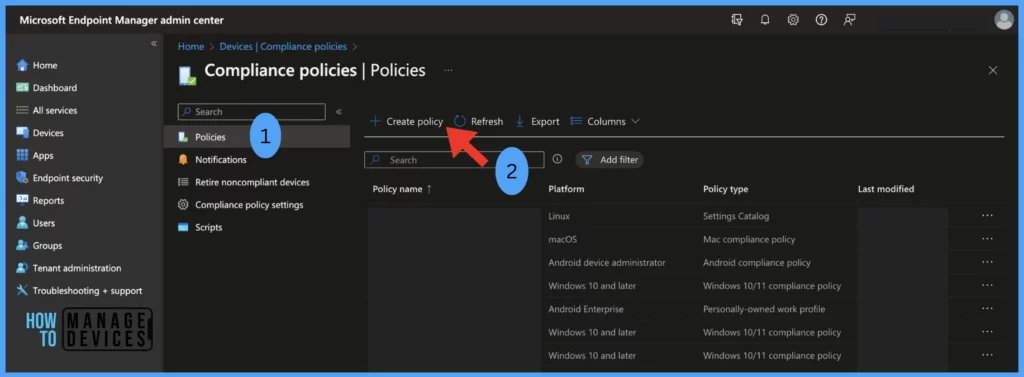The image size is (1024, 377).
Task: Click the info icon beside search
Action: 557,159
